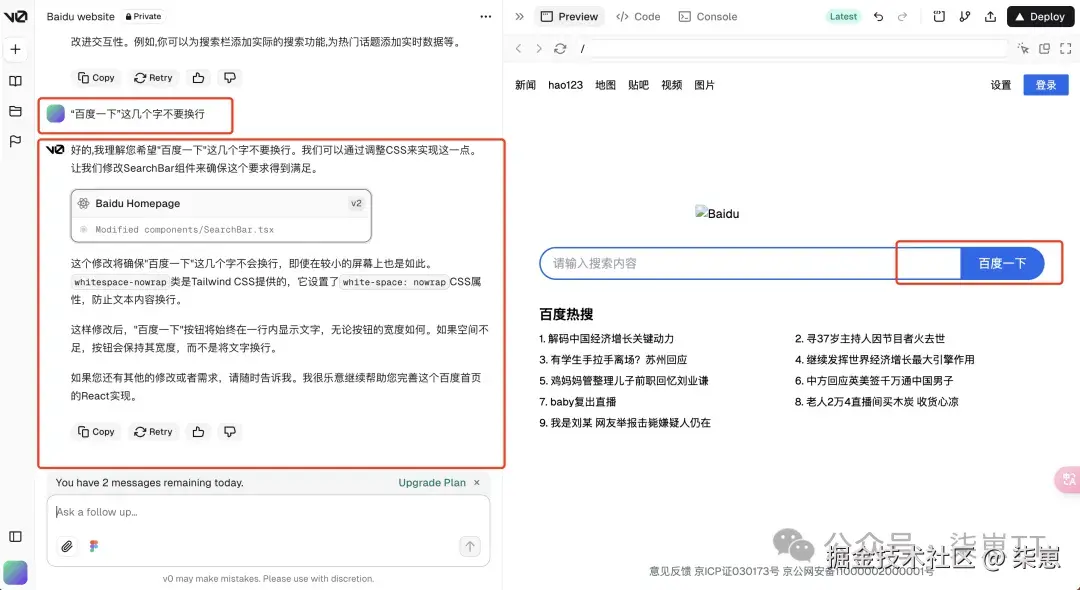Viewport: 1080px width, 590px height.
Task: Click the broken Baidu logo image
Action: (717, 213)
